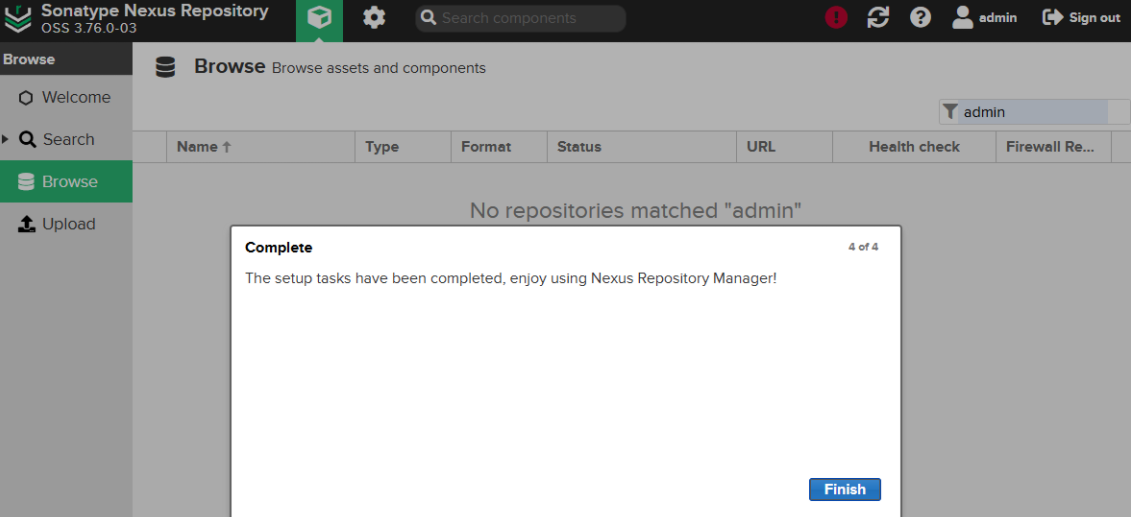Viewport: 1131px width, 517px height.
Task: Click the URL column header
Action: point(784,146)
